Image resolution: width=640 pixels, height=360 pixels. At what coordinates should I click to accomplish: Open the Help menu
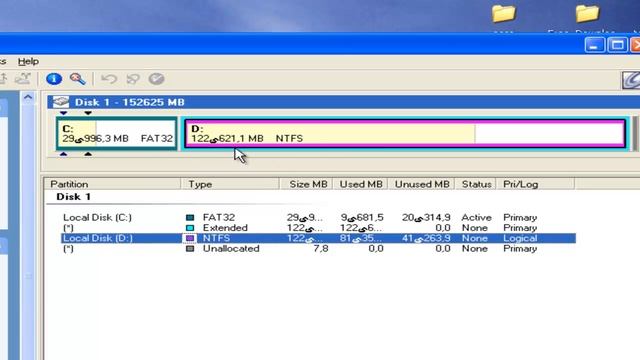click(28, 62)
